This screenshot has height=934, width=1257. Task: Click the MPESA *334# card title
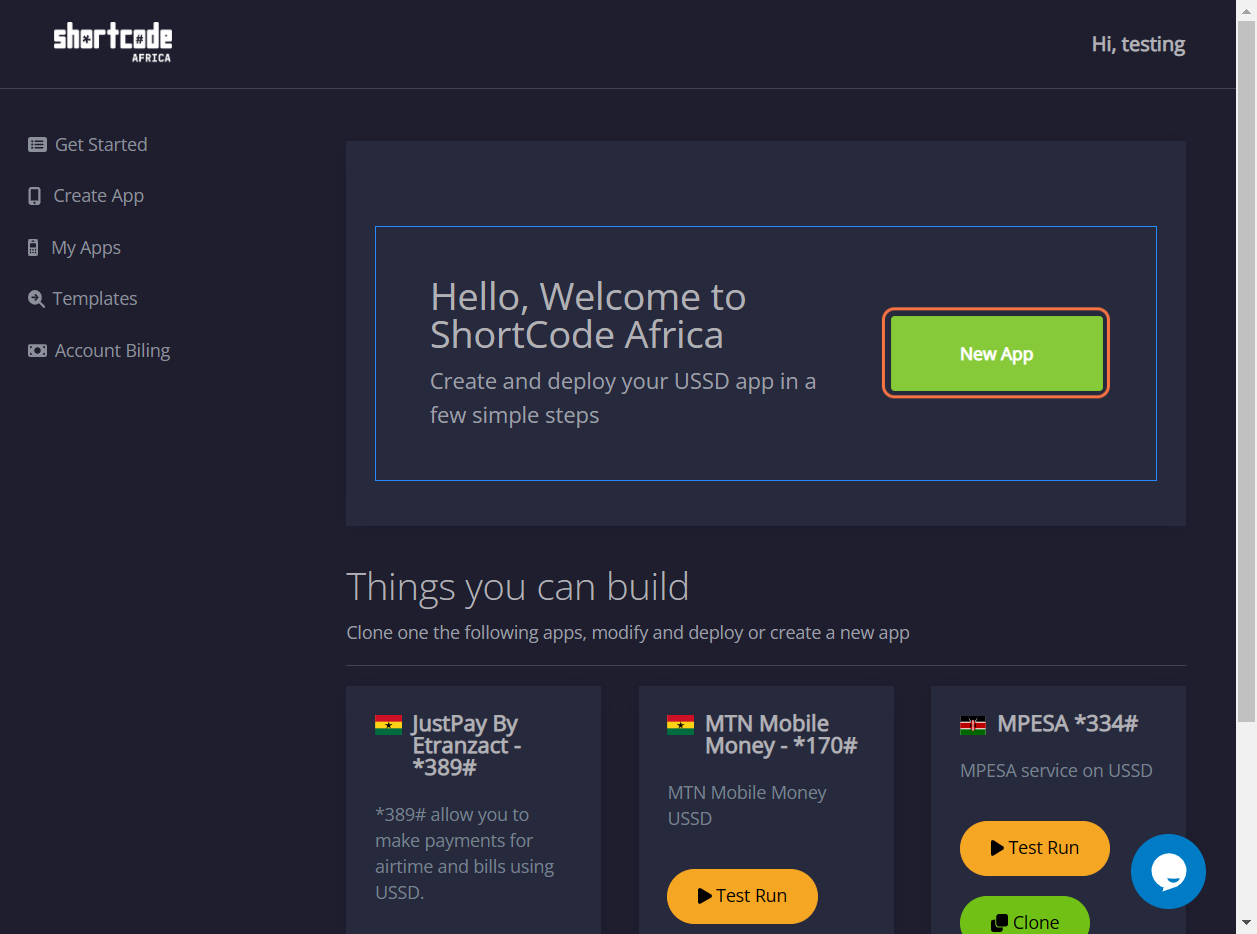tap(1067, 723)
